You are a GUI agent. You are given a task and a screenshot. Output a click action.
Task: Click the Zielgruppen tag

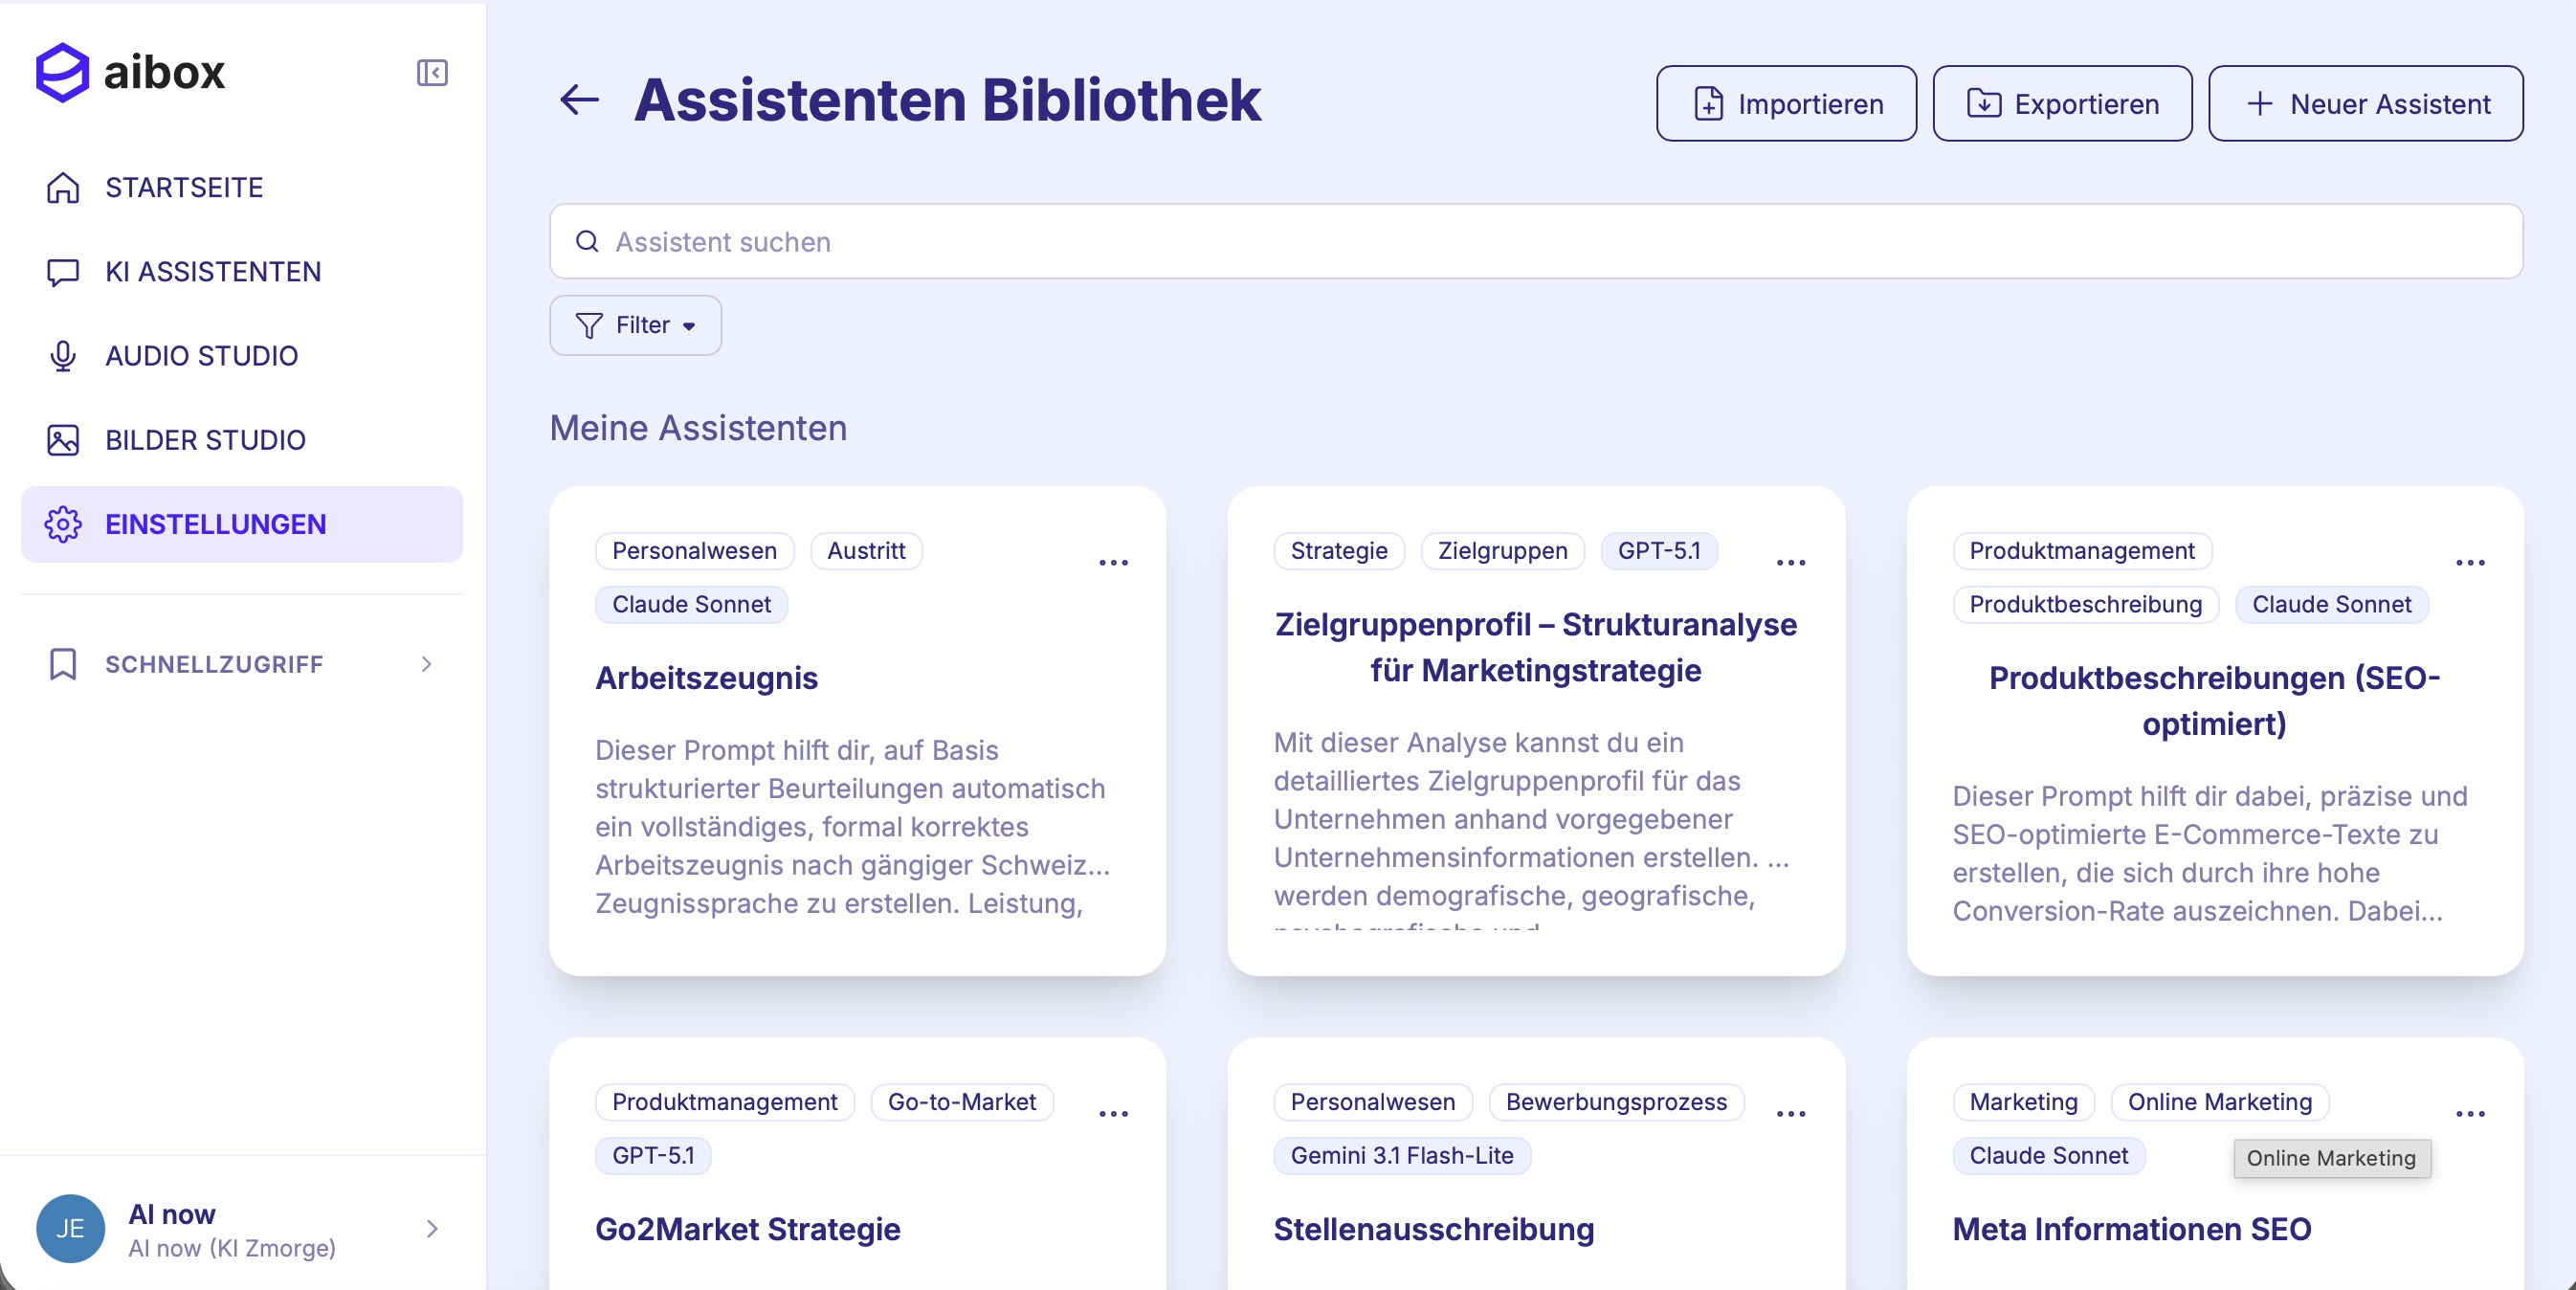click(x=1502, y=551)
